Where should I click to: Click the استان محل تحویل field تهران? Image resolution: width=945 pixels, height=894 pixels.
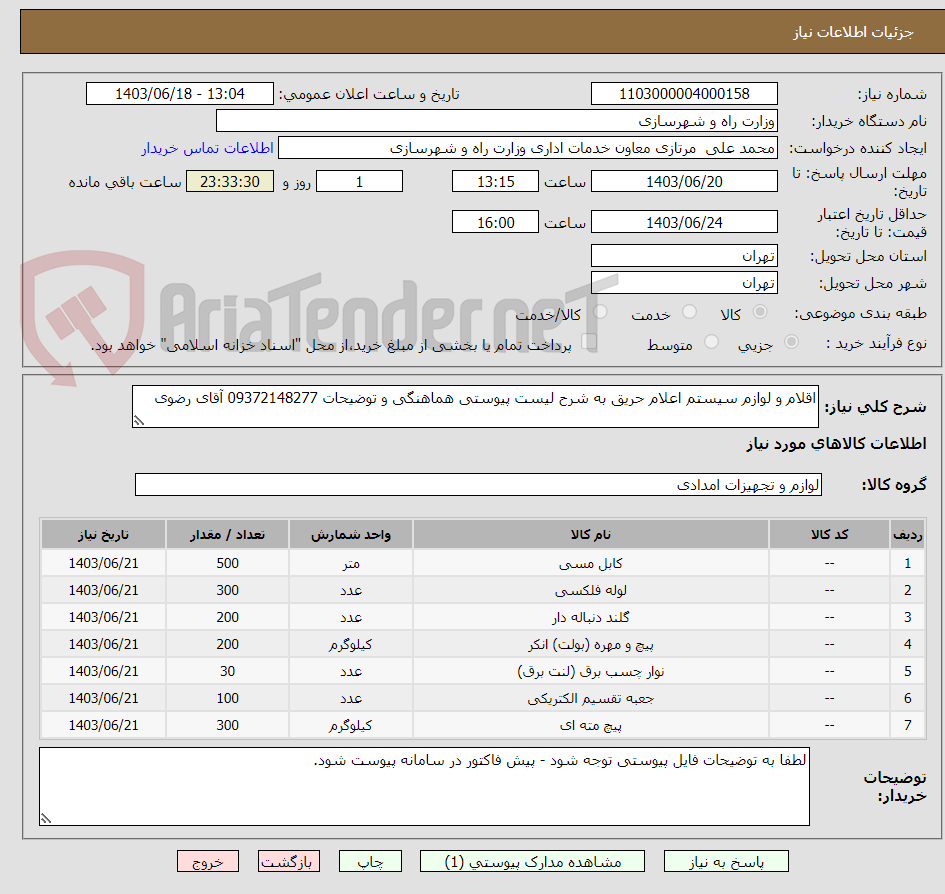[684, 256]
